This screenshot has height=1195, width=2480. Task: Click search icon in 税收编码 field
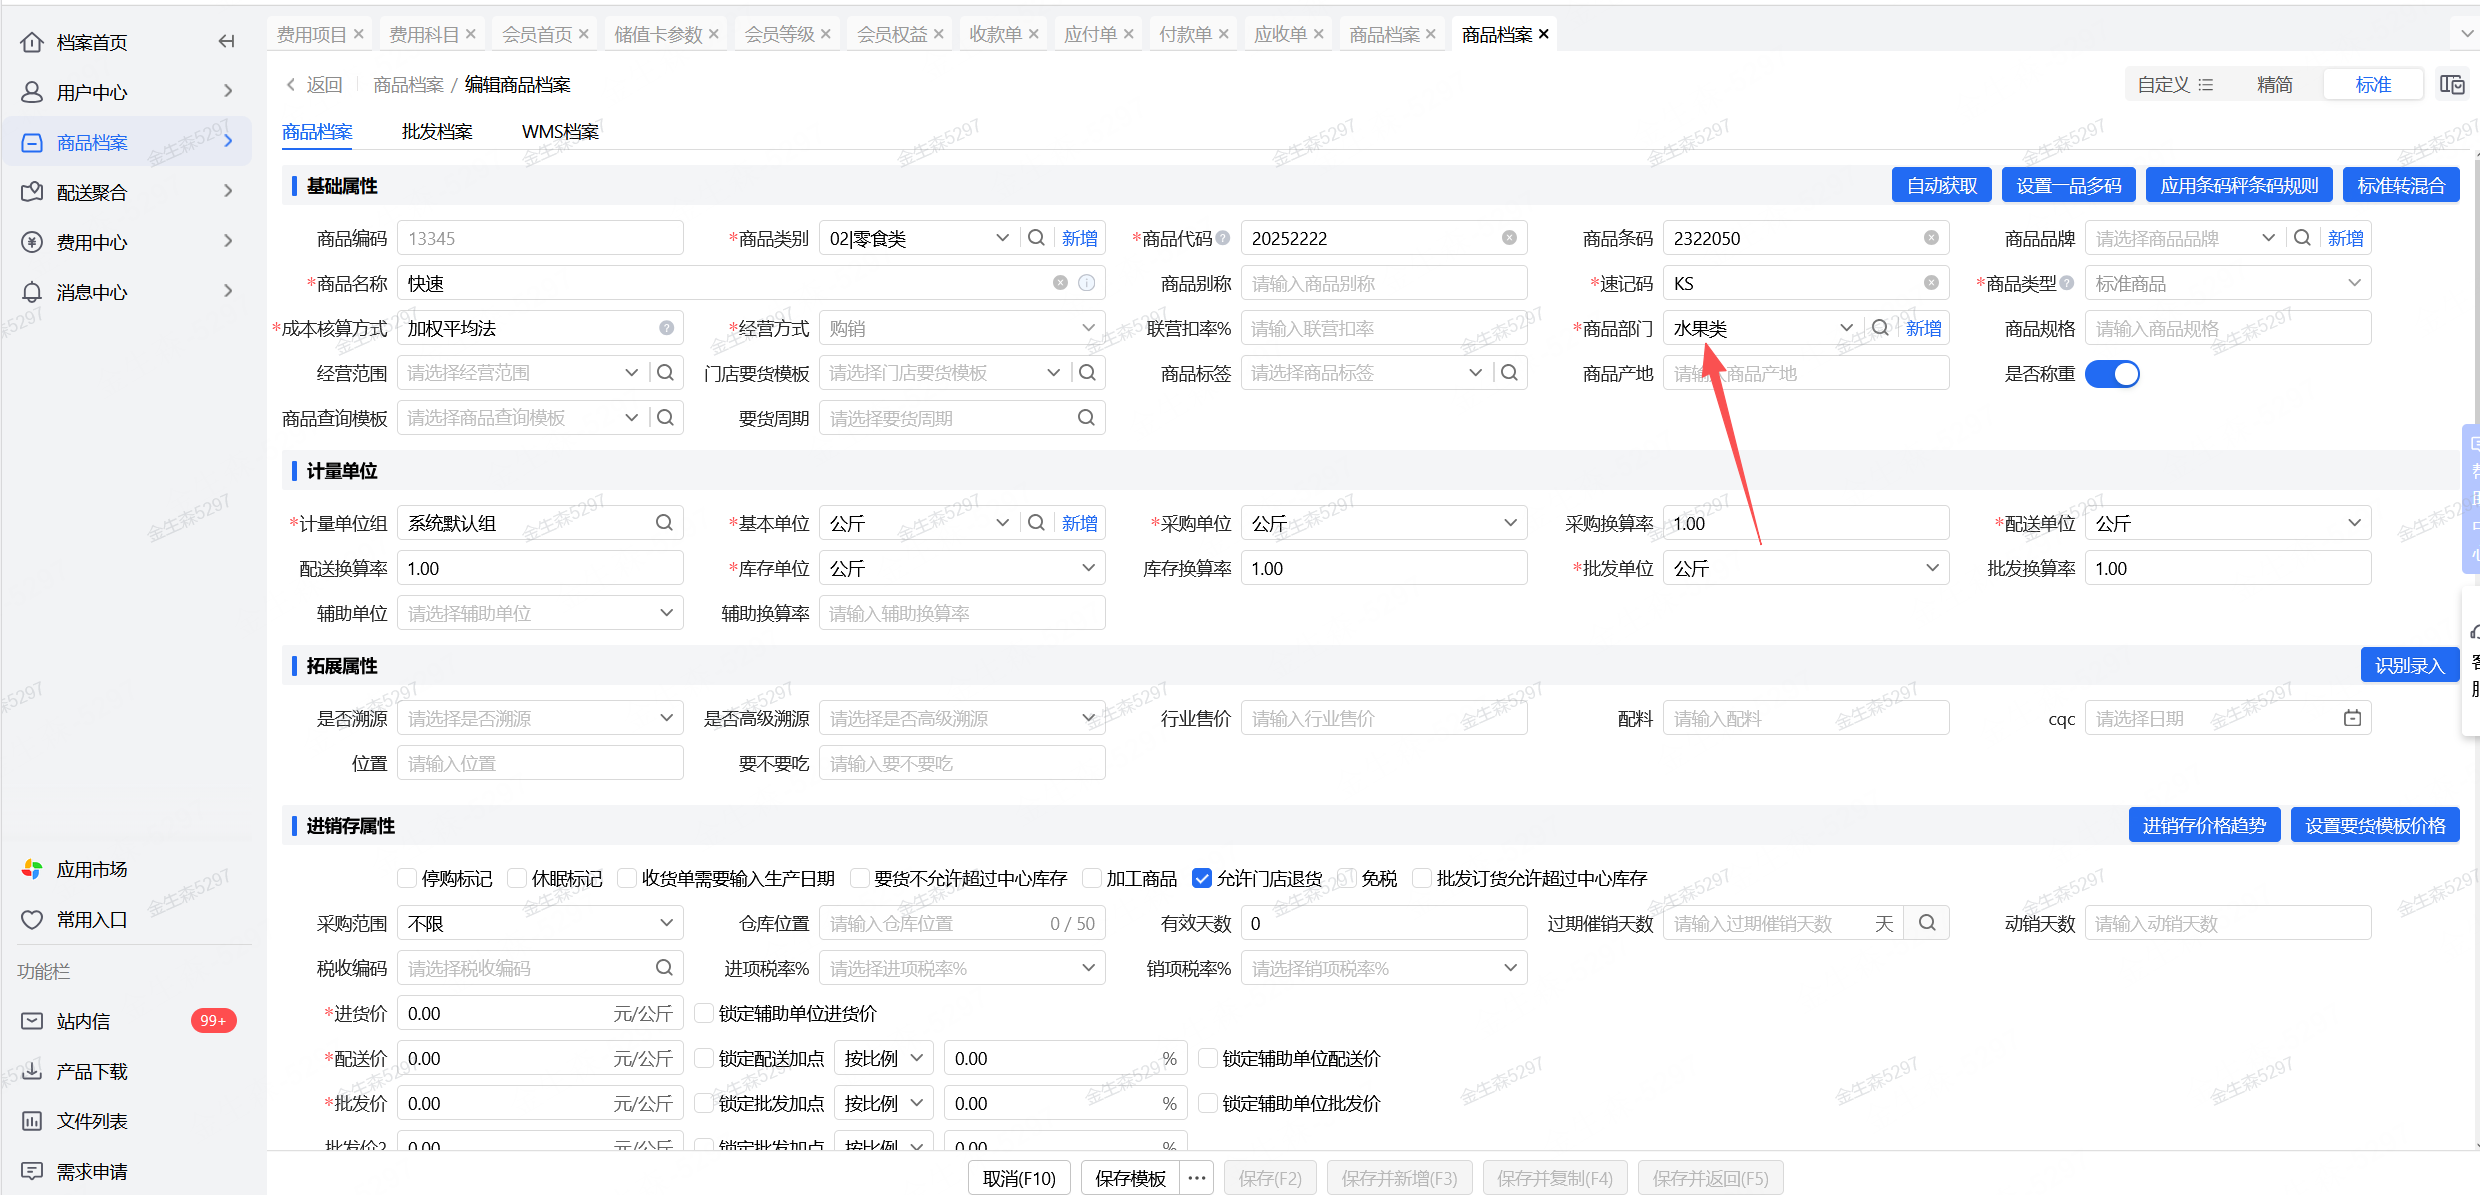pyautogui.click(x=664, y=968)
